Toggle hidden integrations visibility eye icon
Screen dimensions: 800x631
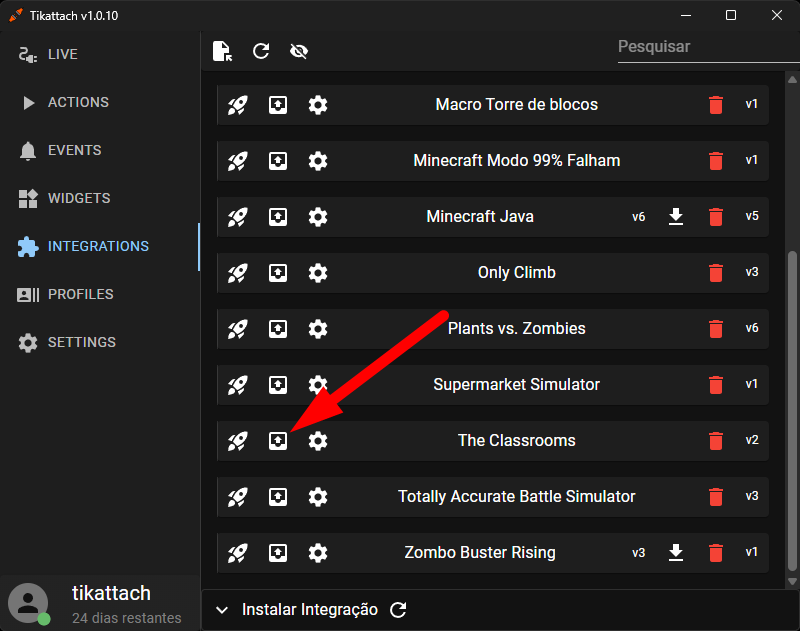click(299, 51)
